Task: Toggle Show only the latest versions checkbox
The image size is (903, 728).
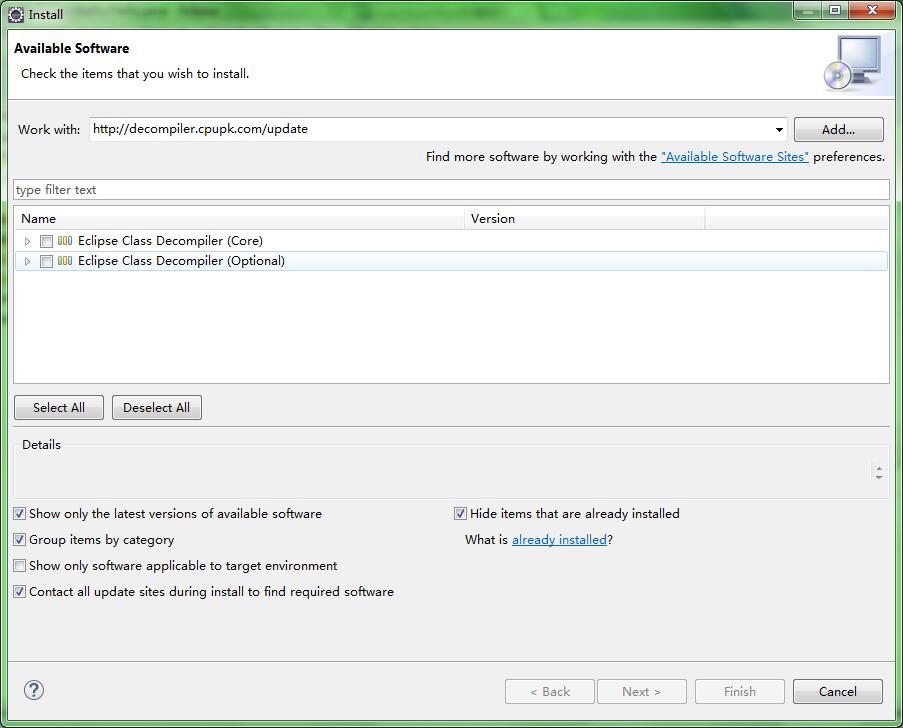Action: [x=20, y=513]
